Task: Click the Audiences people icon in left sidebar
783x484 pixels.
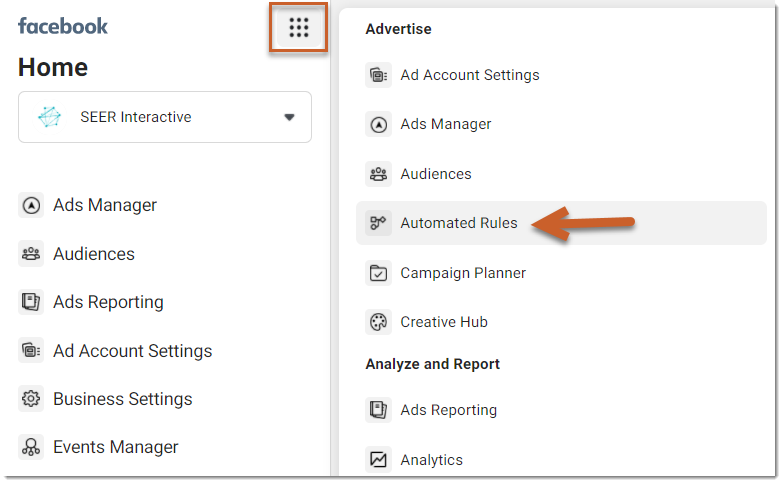Action: coord(31,254)
